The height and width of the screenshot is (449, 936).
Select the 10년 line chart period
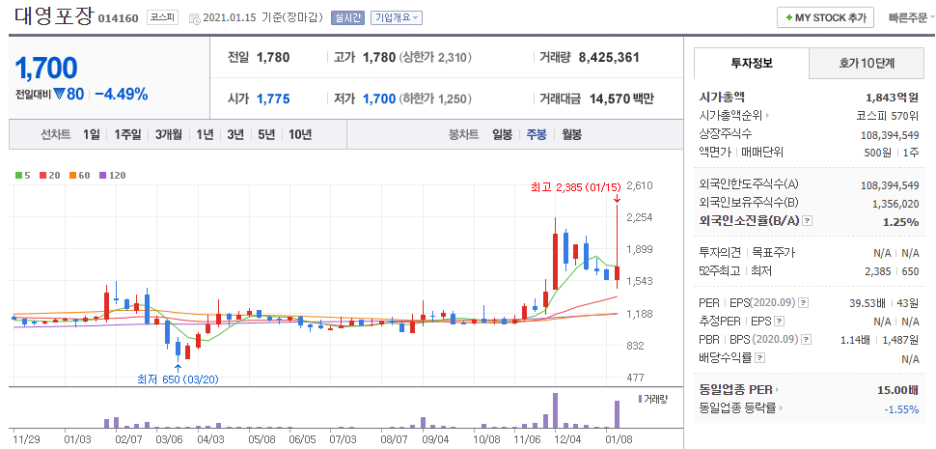tap(300, 134)
